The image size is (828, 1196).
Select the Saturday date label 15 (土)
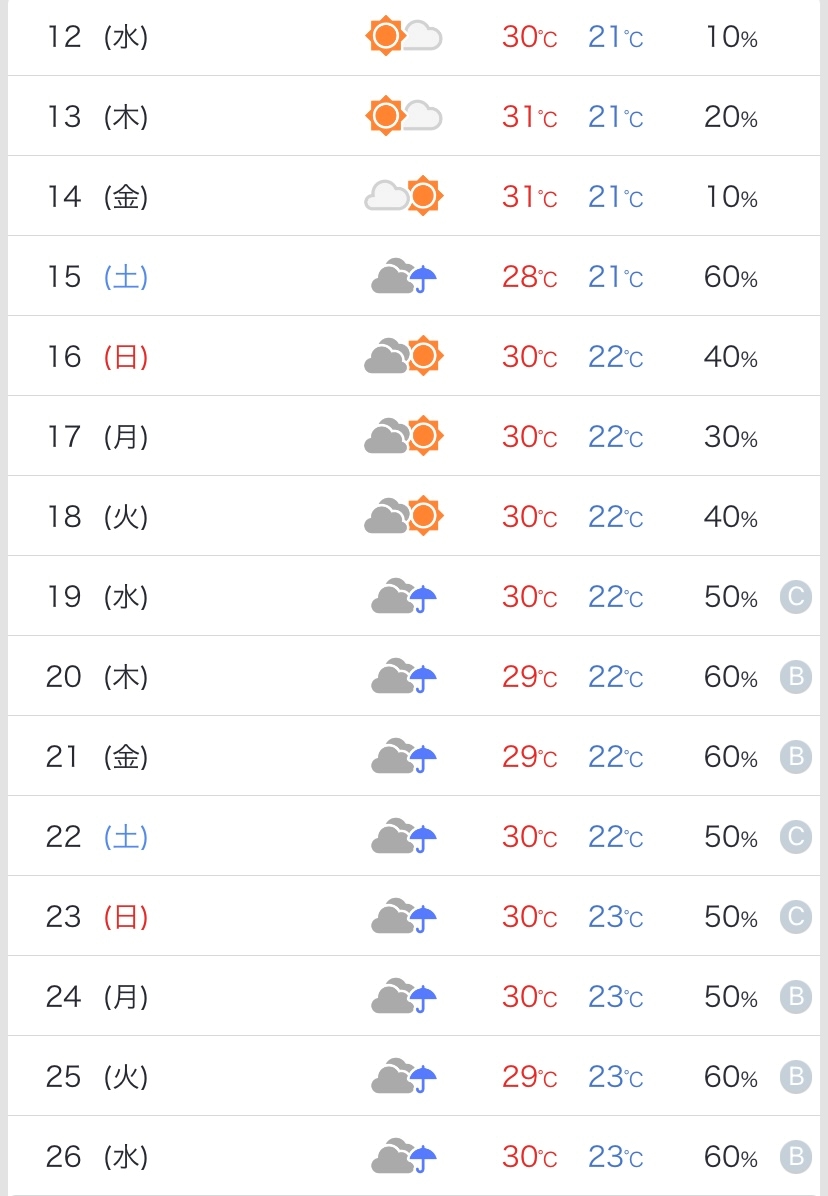pyautogui.click(x=98, y=276)
